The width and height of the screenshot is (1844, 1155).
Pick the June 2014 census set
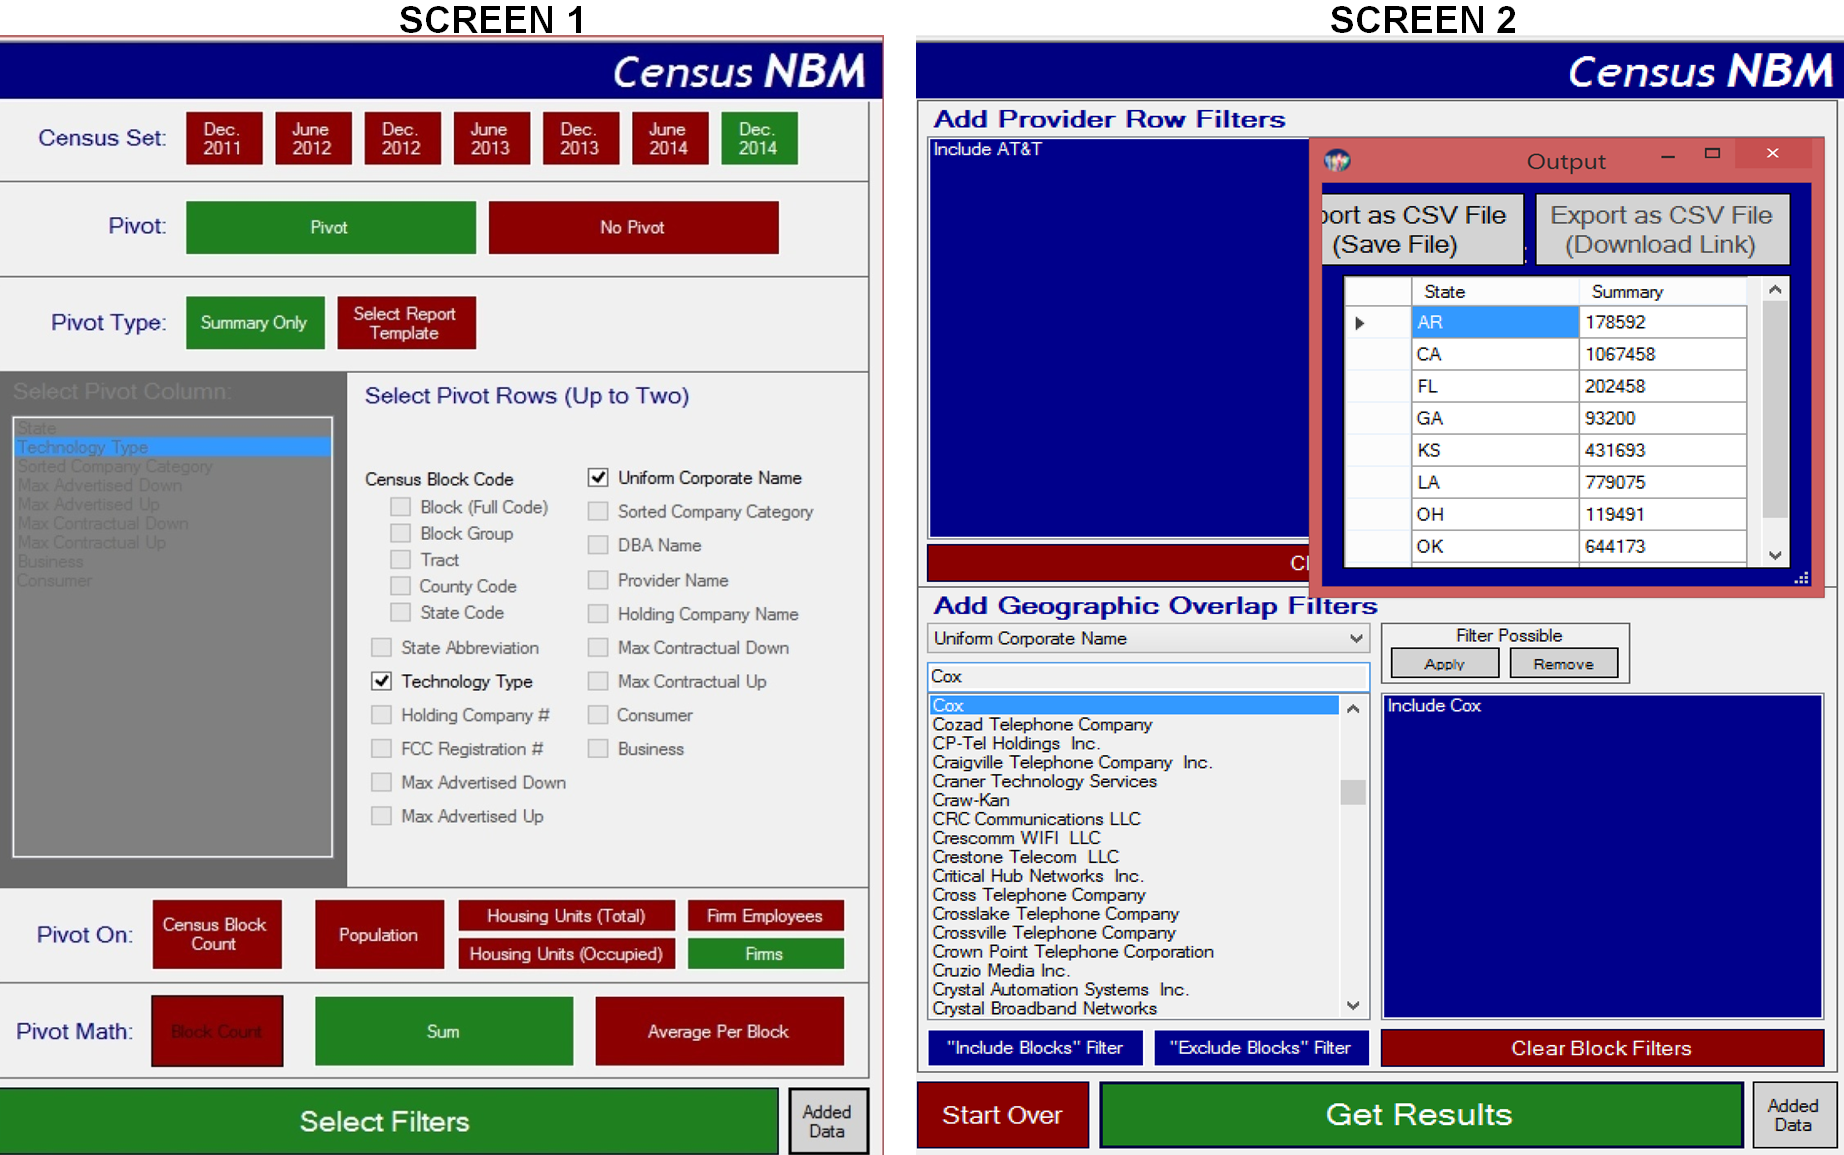(x=669, y=138)
